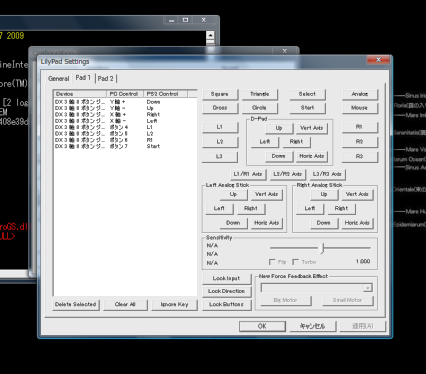Screen dimensions: 426x374
Task: Select the binding row mapped to L2
Action: click(125, 133)
